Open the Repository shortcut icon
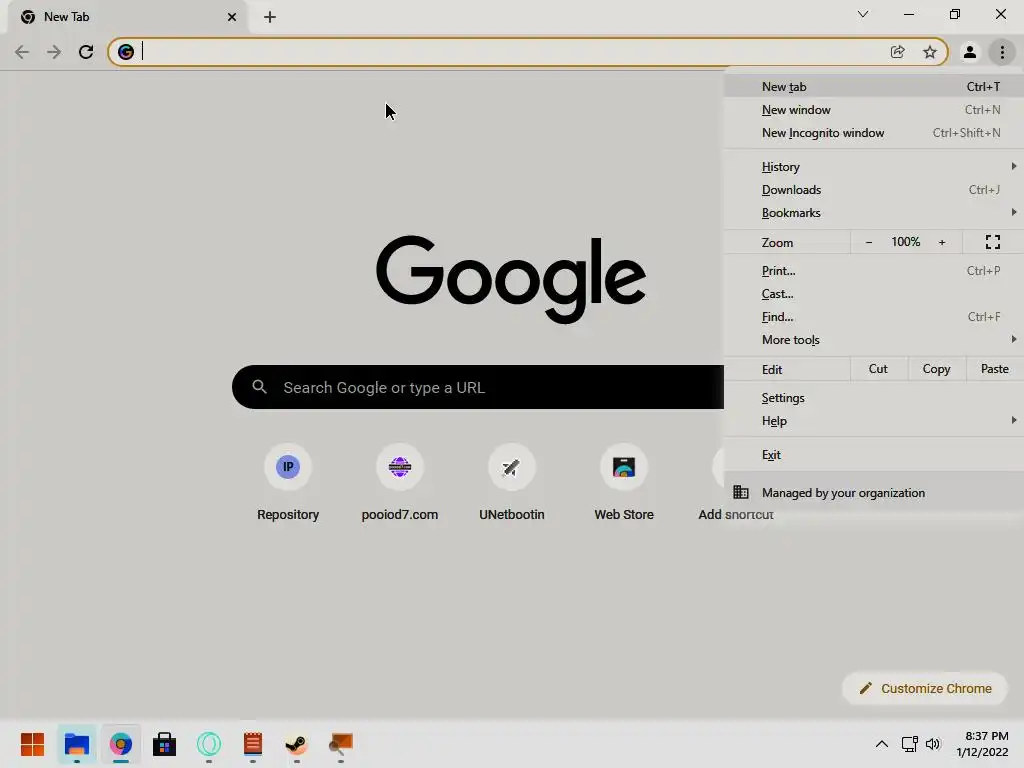The height and width of the screenshot is (768, 1024). (288, 467)
